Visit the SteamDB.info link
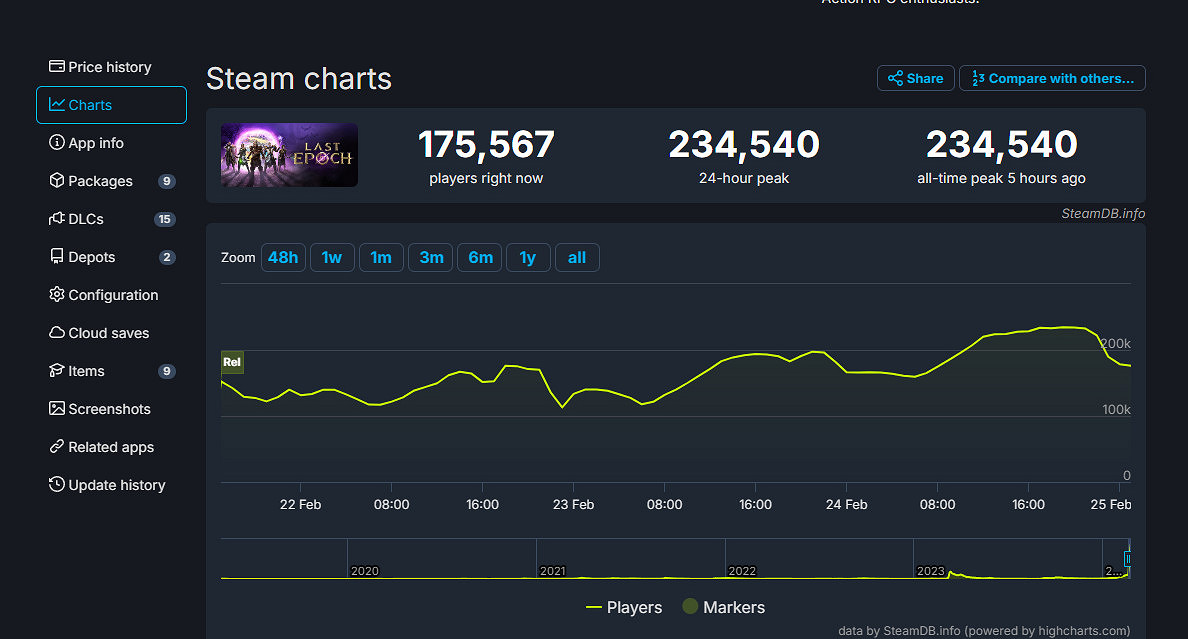1188x639 pixels. tap(1104, 213)
